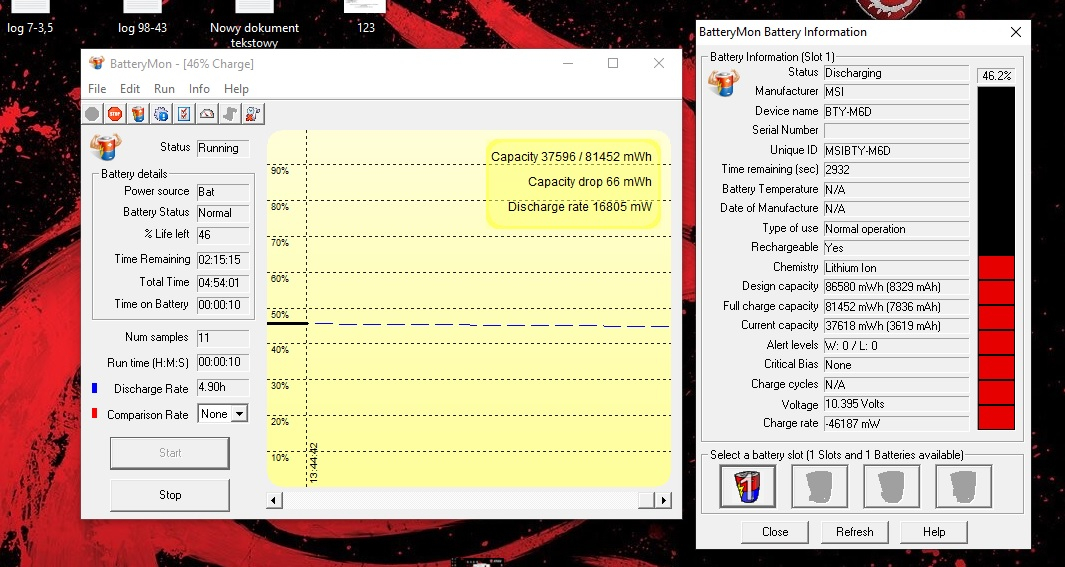Click Type of use value Normal operation
The width and height of the screenshot is (1065, 567).
[896, 229]
